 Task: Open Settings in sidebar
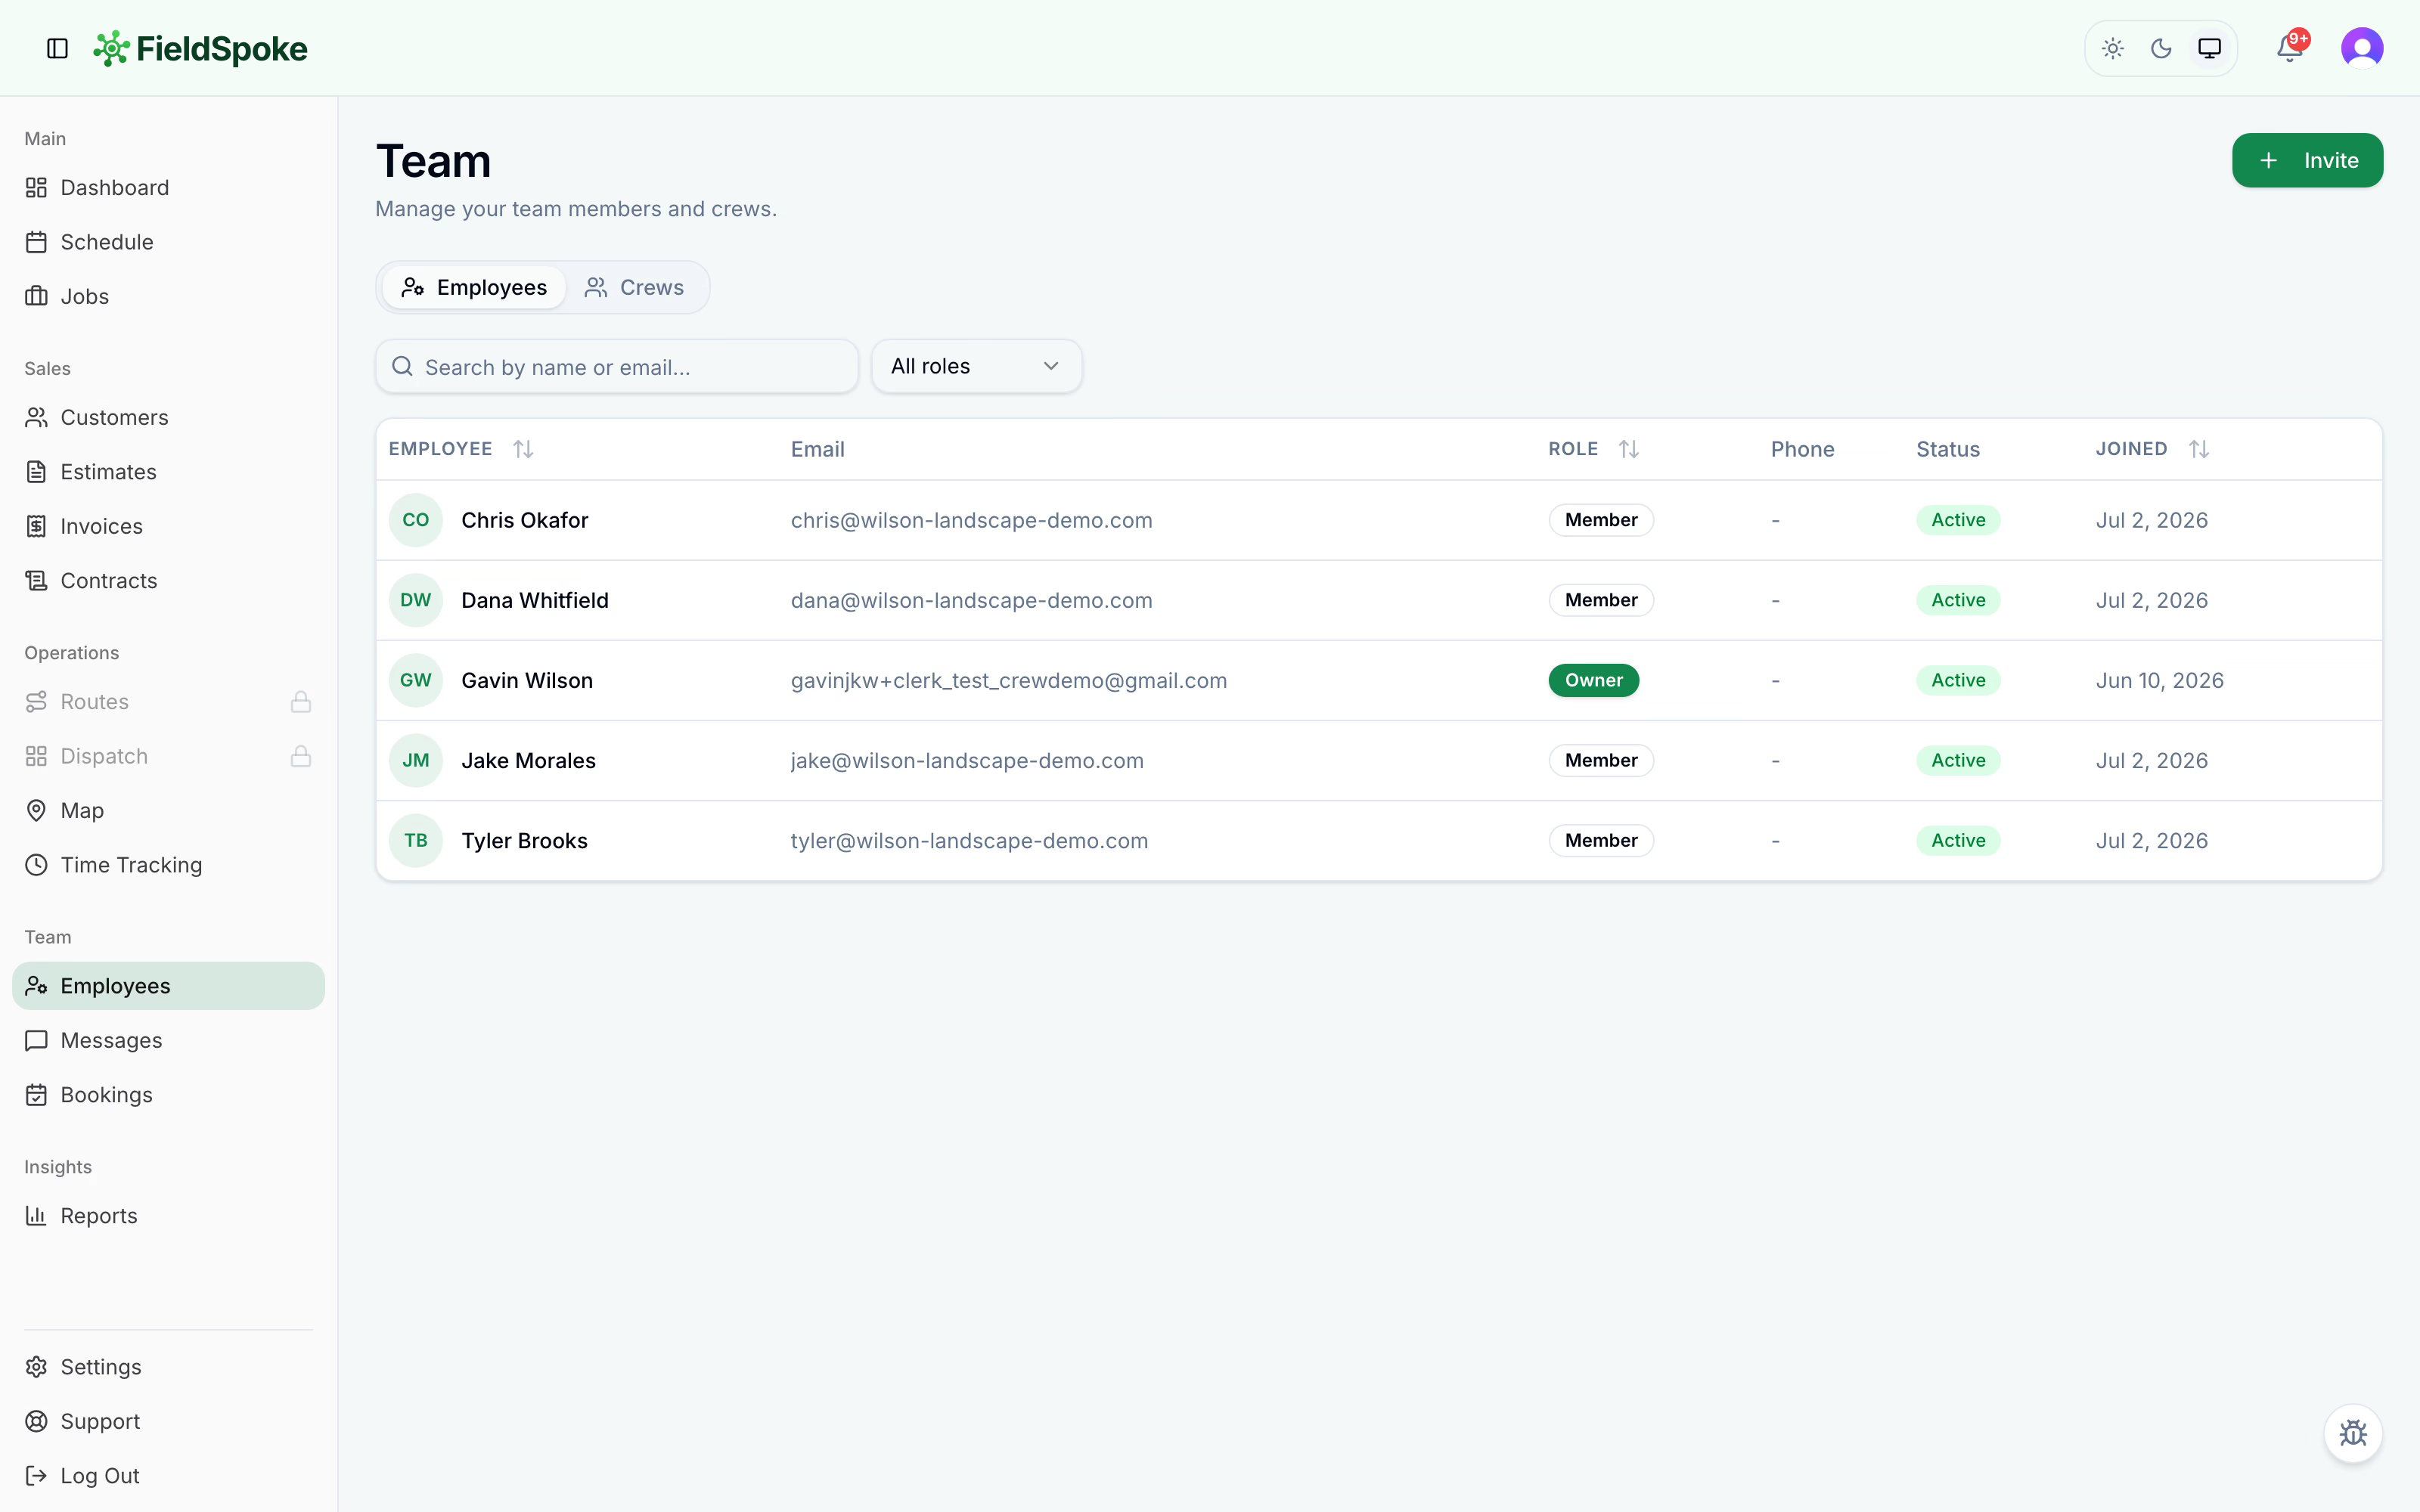coord(168,1367)
